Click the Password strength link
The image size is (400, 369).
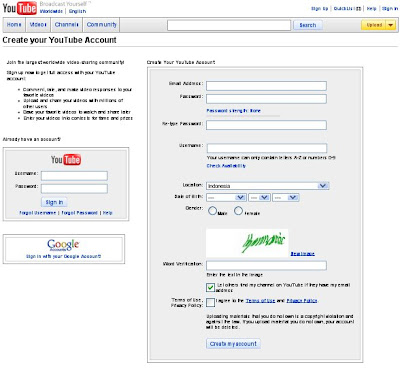pos(233,111)
